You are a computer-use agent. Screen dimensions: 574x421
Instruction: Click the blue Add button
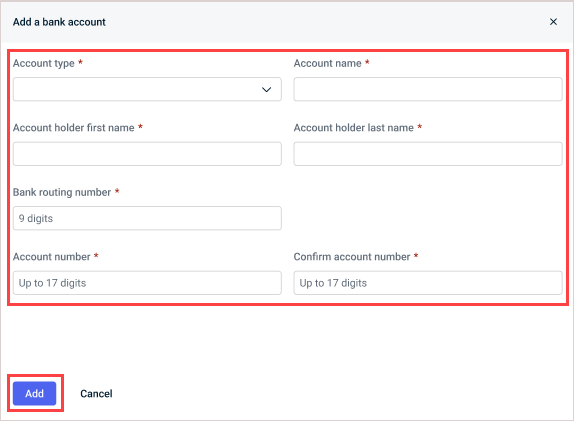coord(34,394)
